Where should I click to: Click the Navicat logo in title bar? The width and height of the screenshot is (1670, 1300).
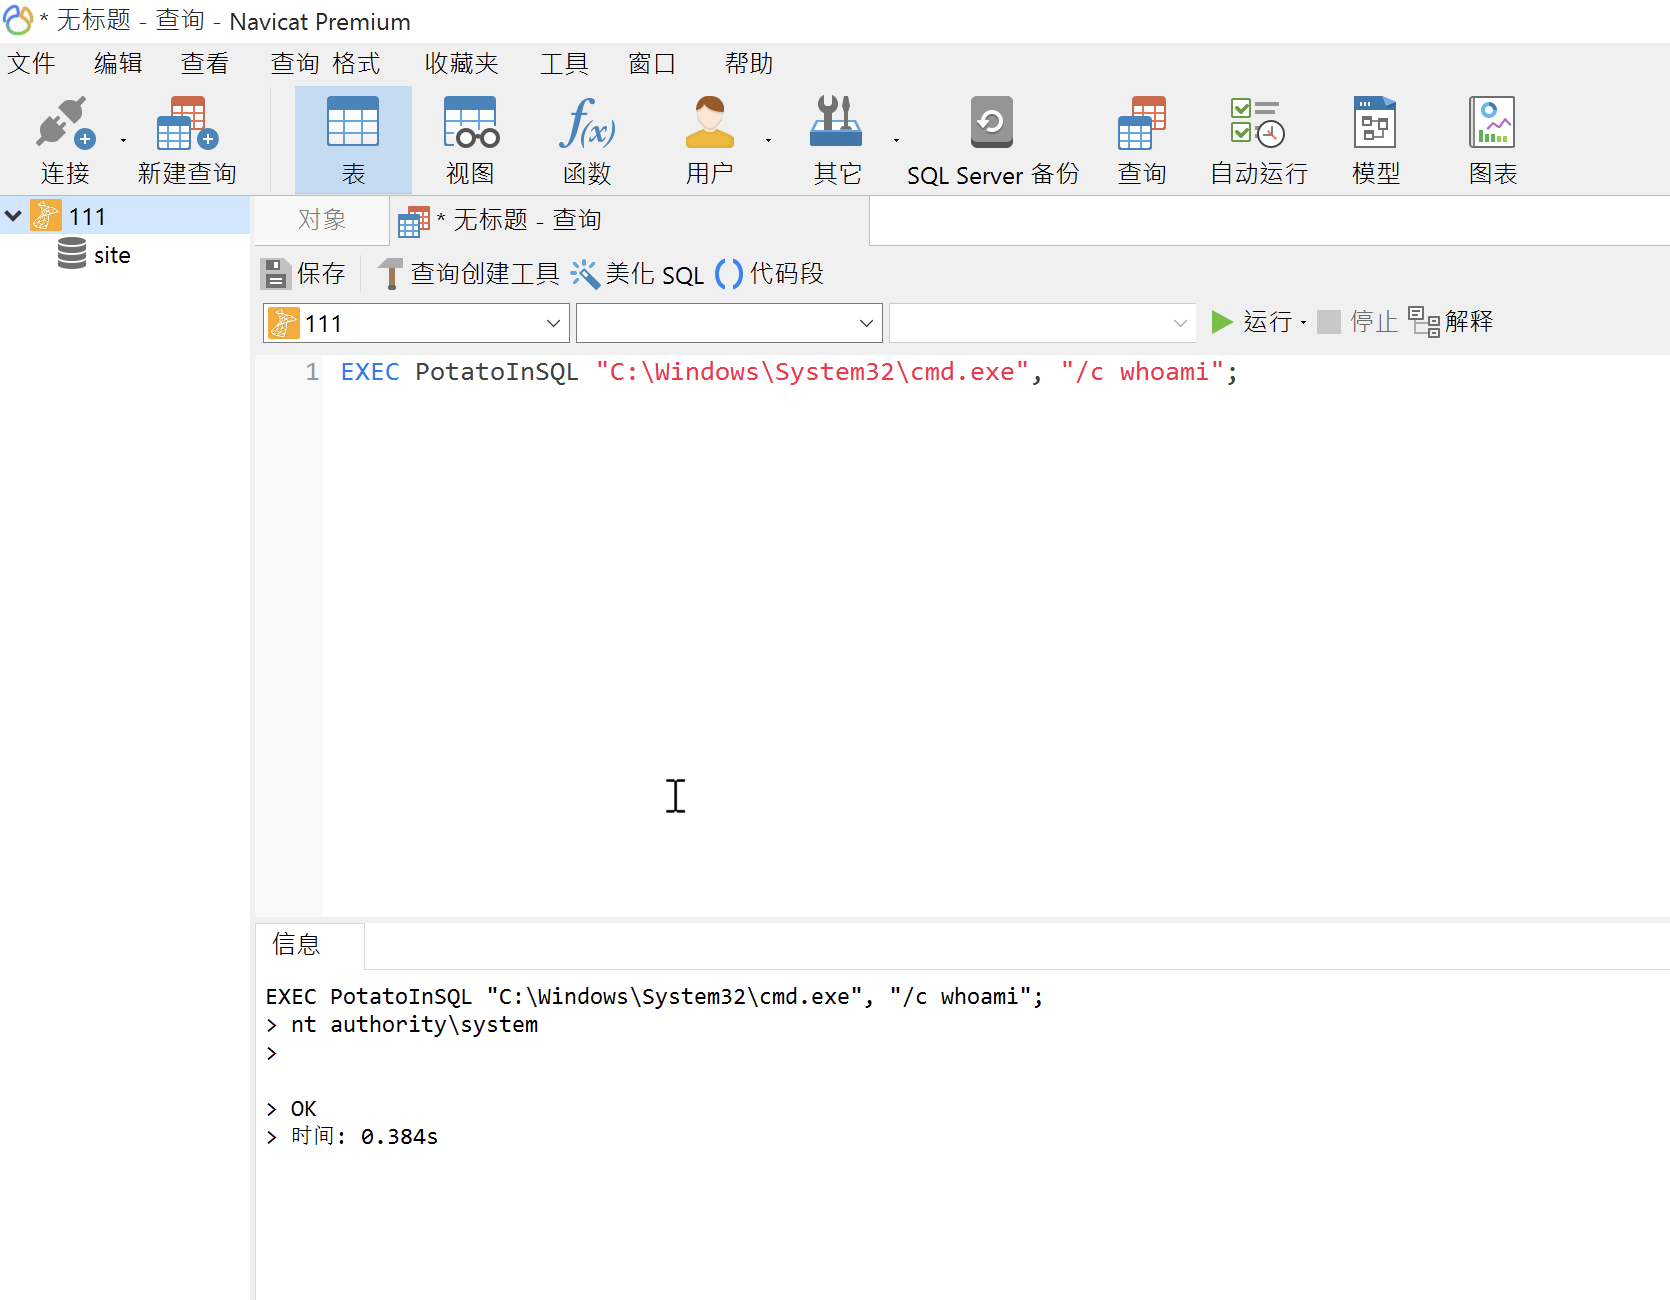18,20
